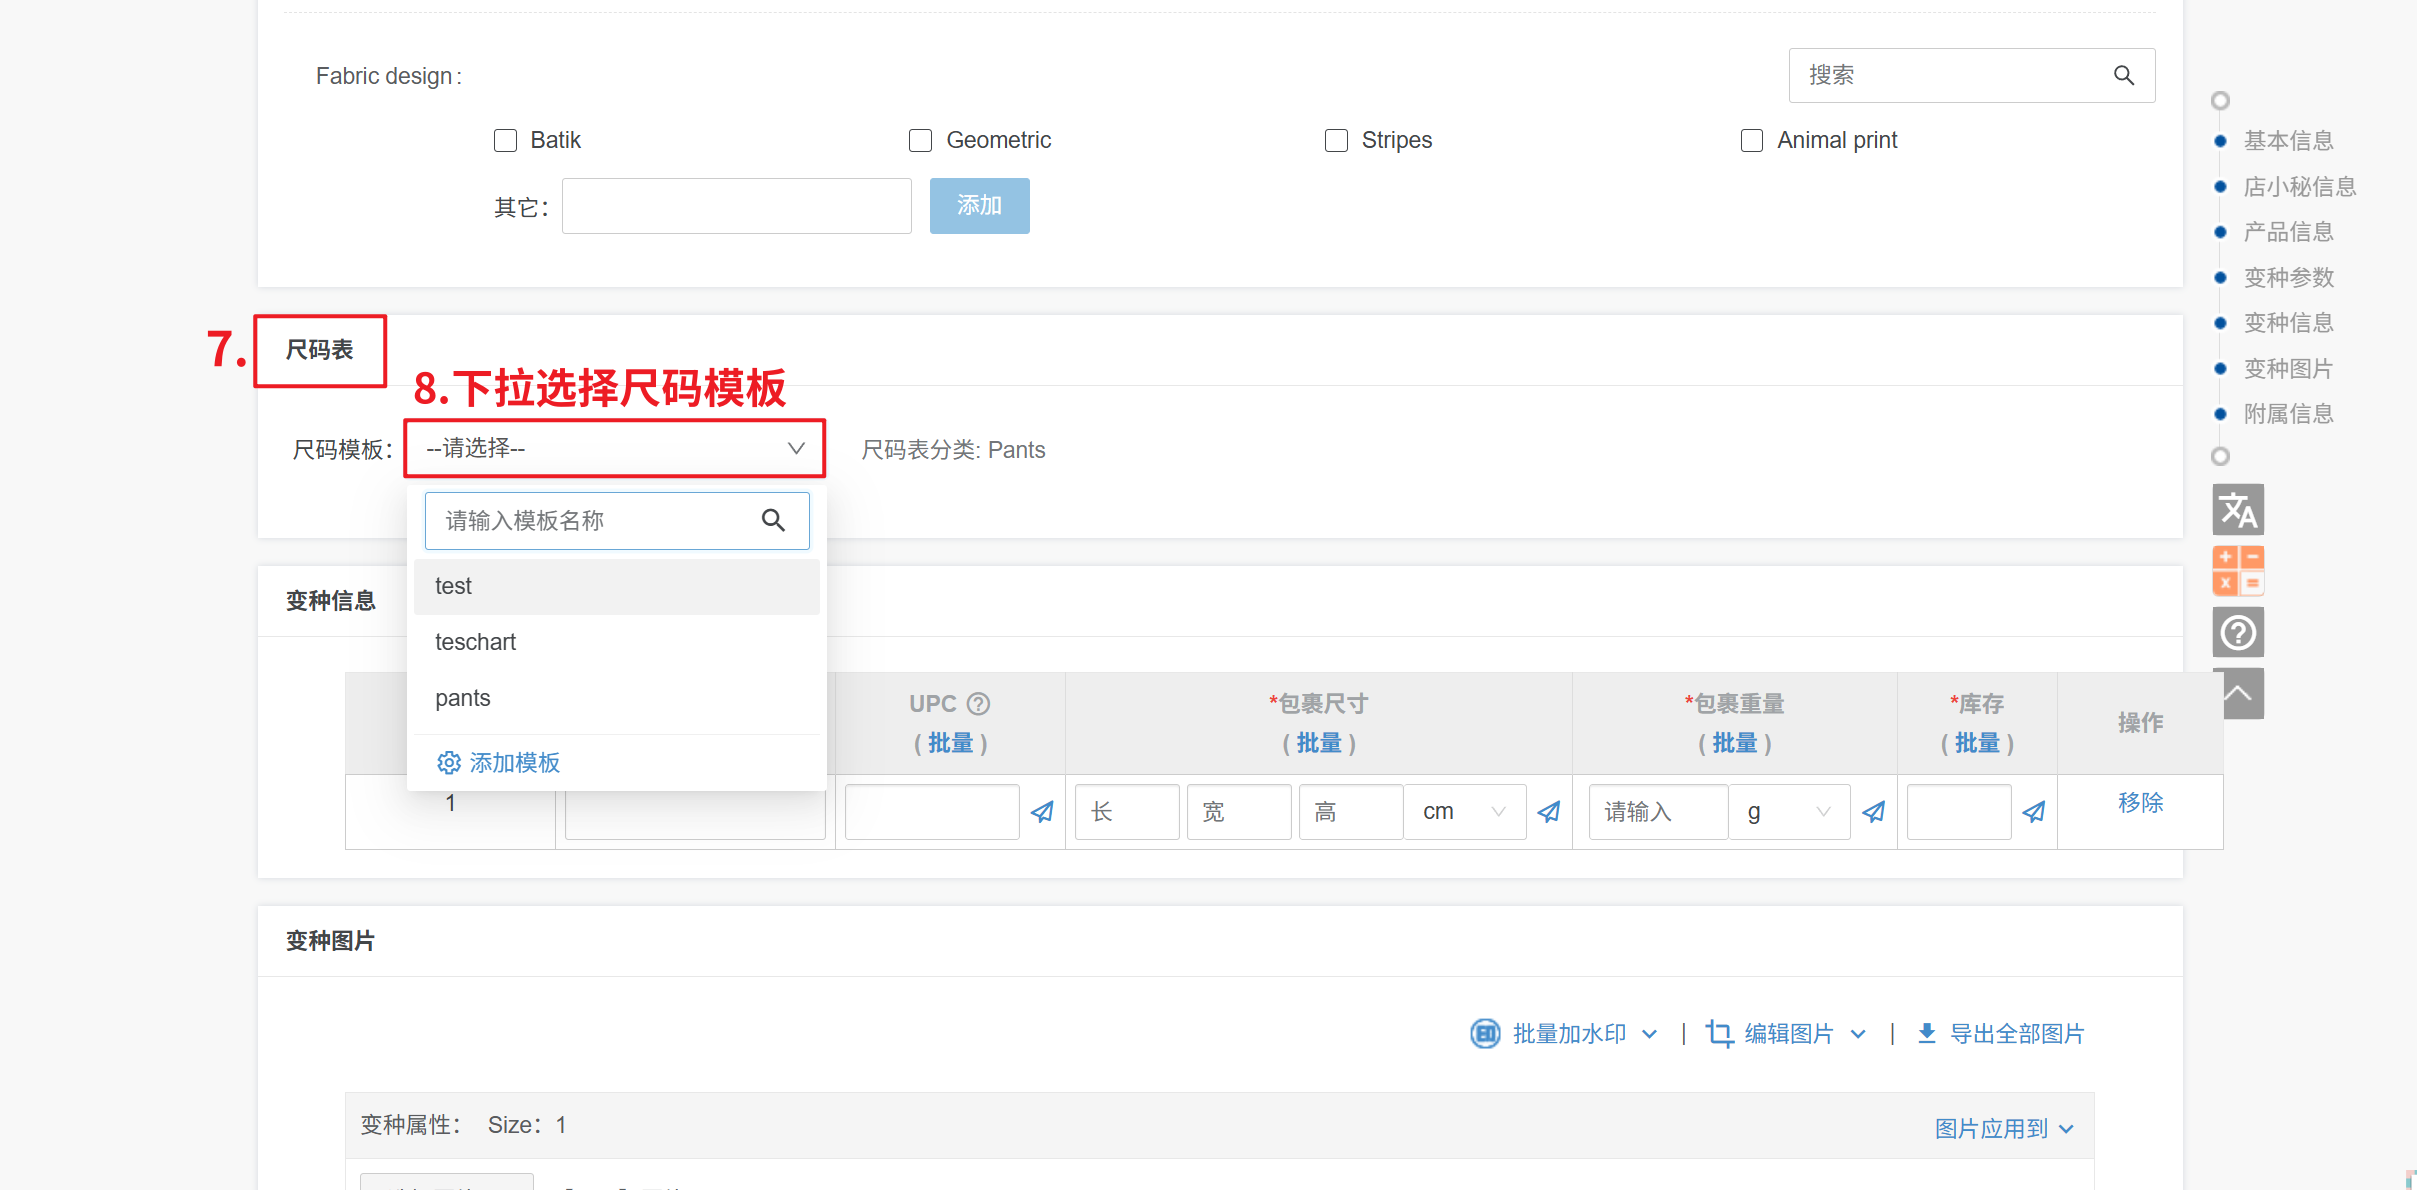
Task: Click the 添加 button
Action: (x=979, y=206)
